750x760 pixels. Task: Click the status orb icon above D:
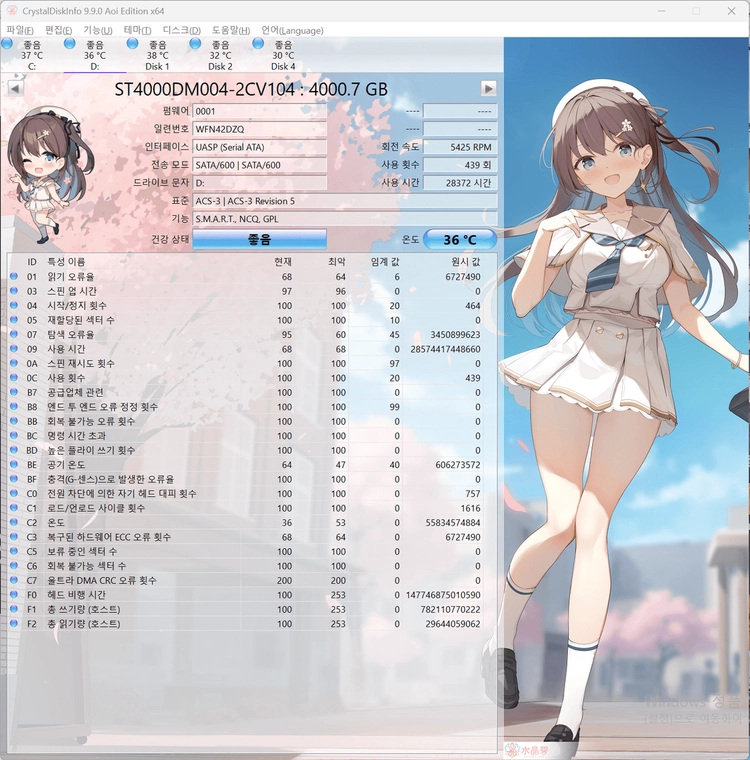tap(70, 44)
